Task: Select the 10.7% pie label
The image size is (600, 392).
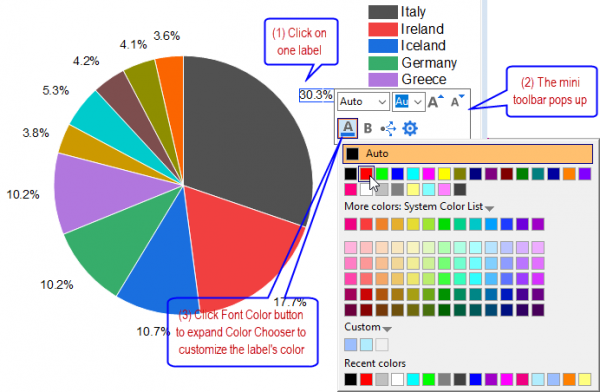Action: click(153, 332)
